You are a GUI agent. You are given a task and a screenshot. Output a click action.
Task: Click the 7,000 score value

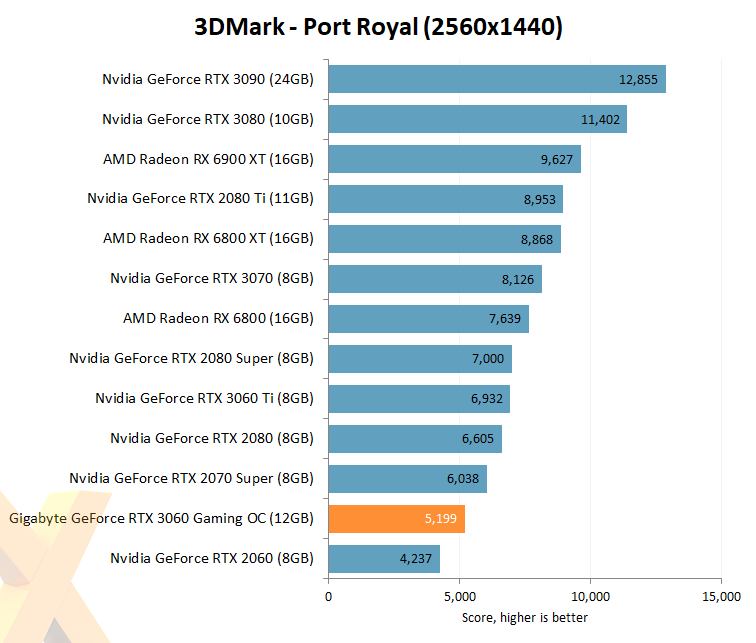(x=488, y=359)
